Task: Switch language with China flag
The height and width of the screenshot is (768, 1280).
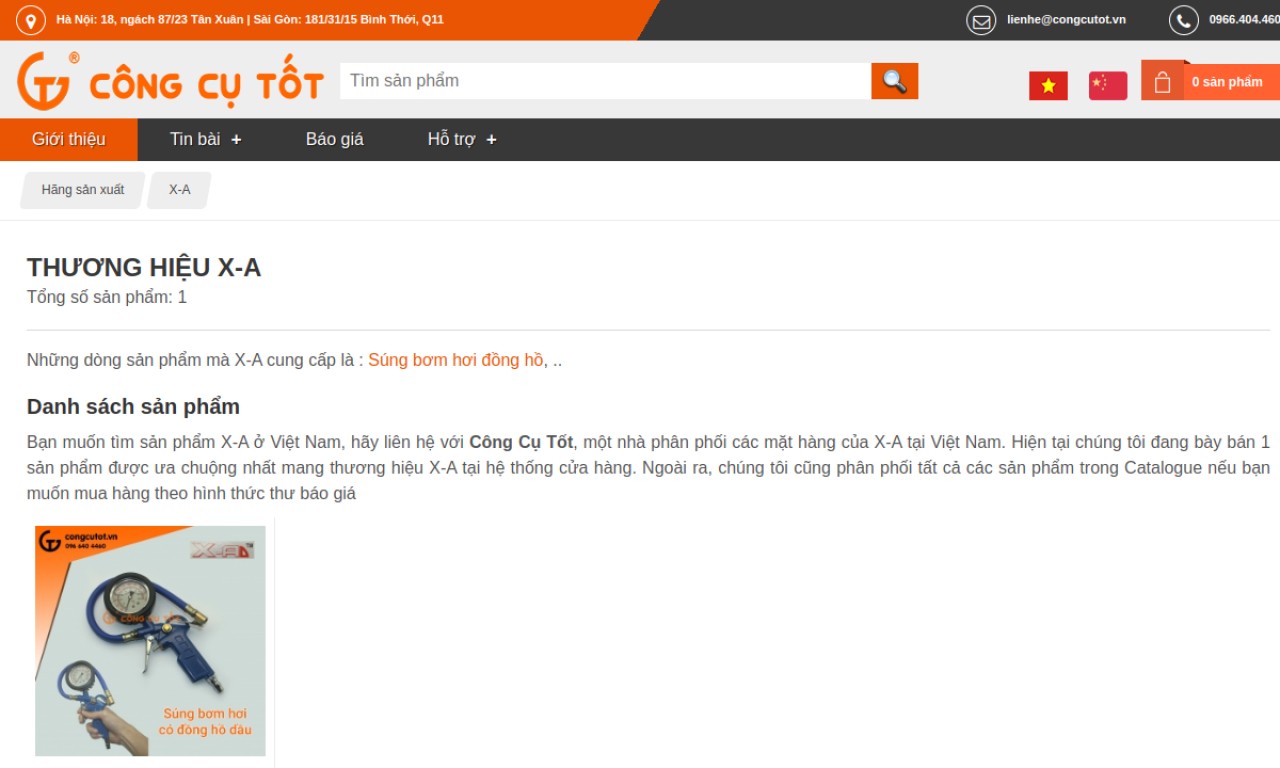Action: click(x=1108, y=86)
